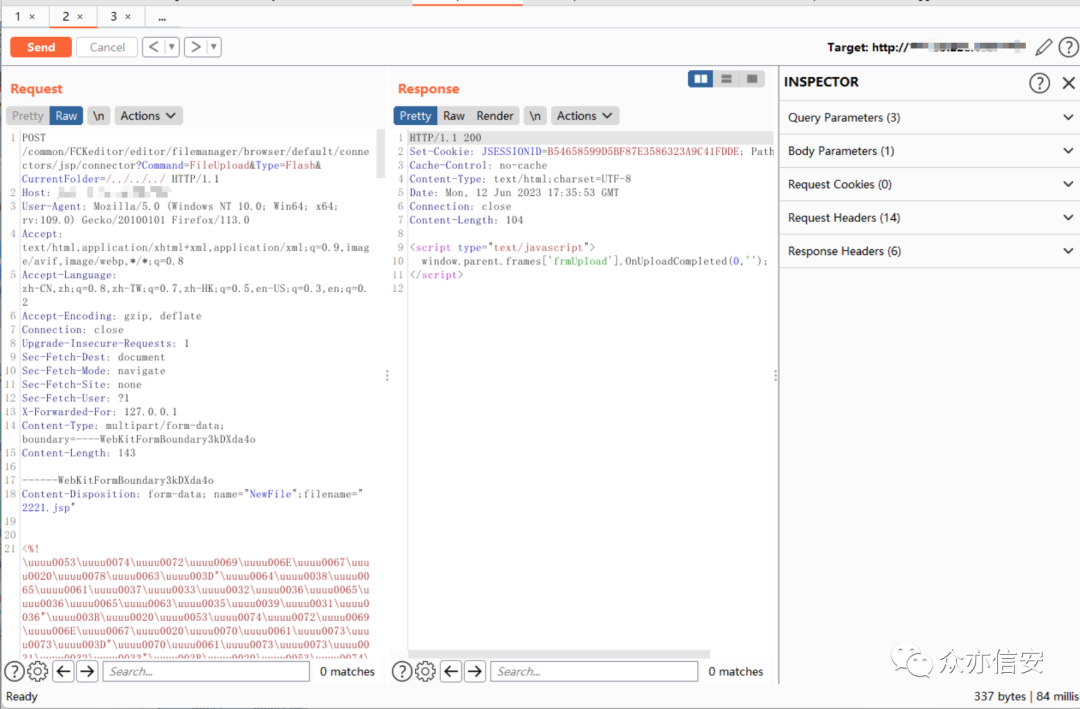
Task: Jump to next match in Request search
Action: coord(87,671)
